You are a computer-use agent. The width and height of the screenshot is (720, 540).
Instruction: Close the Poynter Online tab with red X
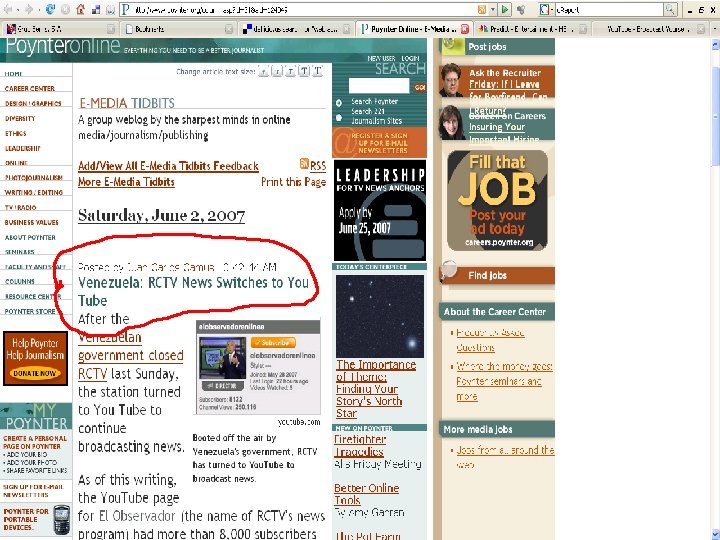coord(464,29)
